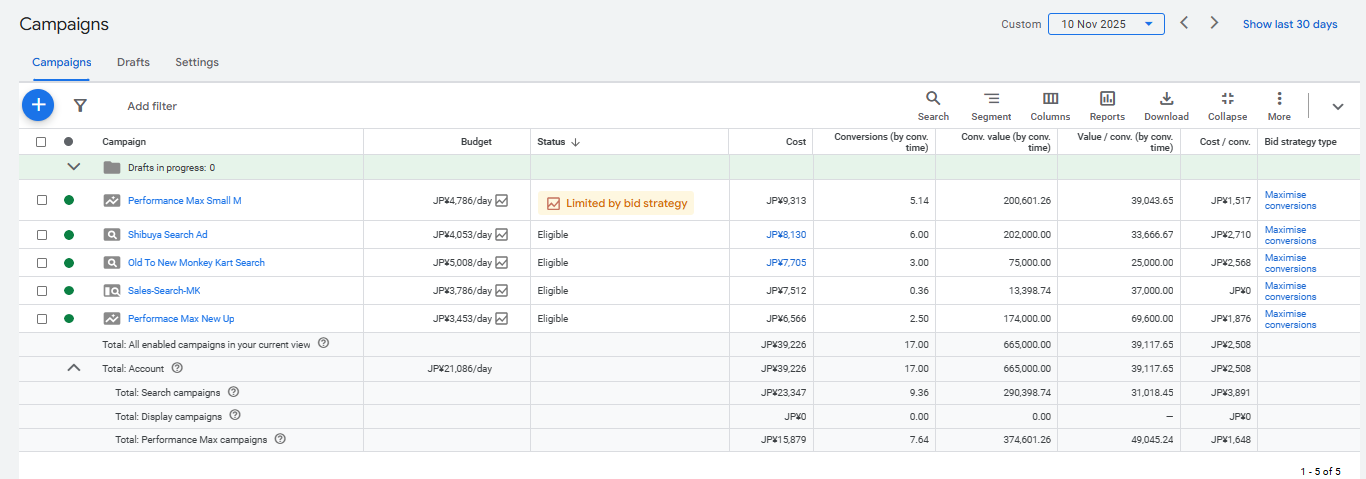Screen dimensions: 1366x479
Task: Open the filter funnel icon
Action: point(81,106)
